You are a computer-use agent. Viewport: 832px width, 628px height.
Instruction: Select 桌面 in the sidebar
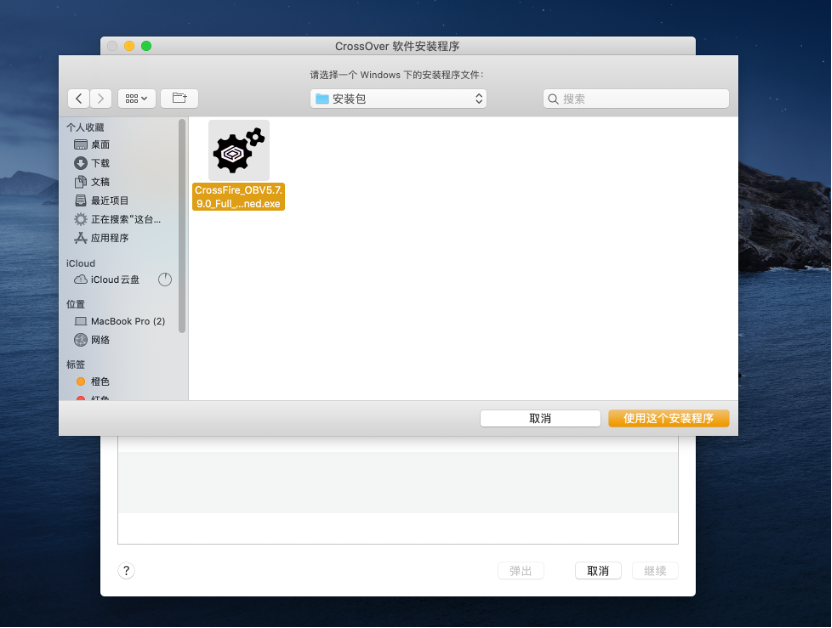tap(100, 144)
